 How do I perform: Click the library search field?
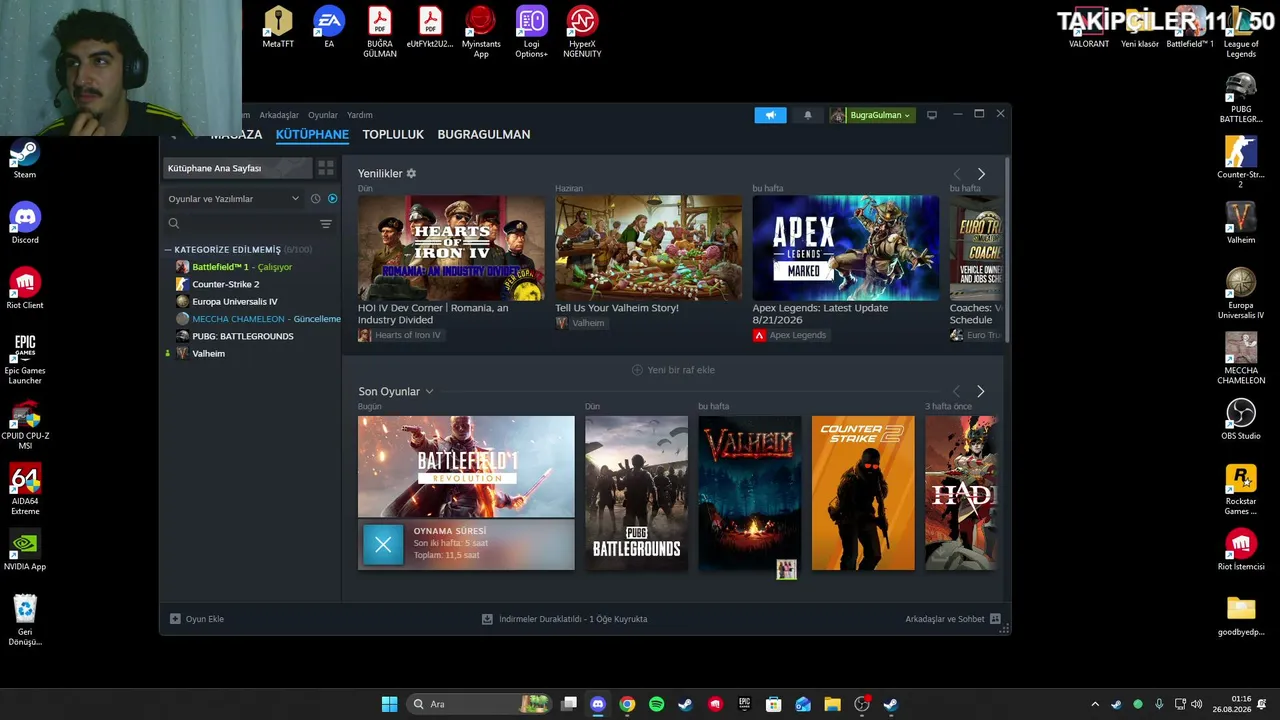pos(240,224)
